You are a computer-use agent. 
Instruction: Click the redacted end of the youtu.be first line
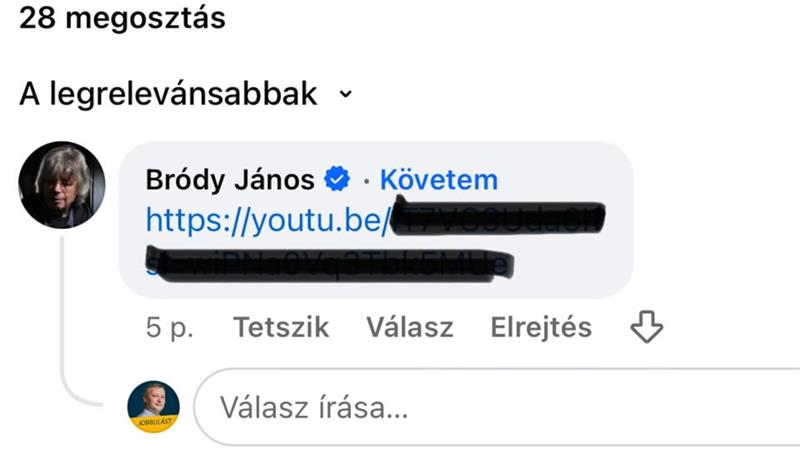499,218
